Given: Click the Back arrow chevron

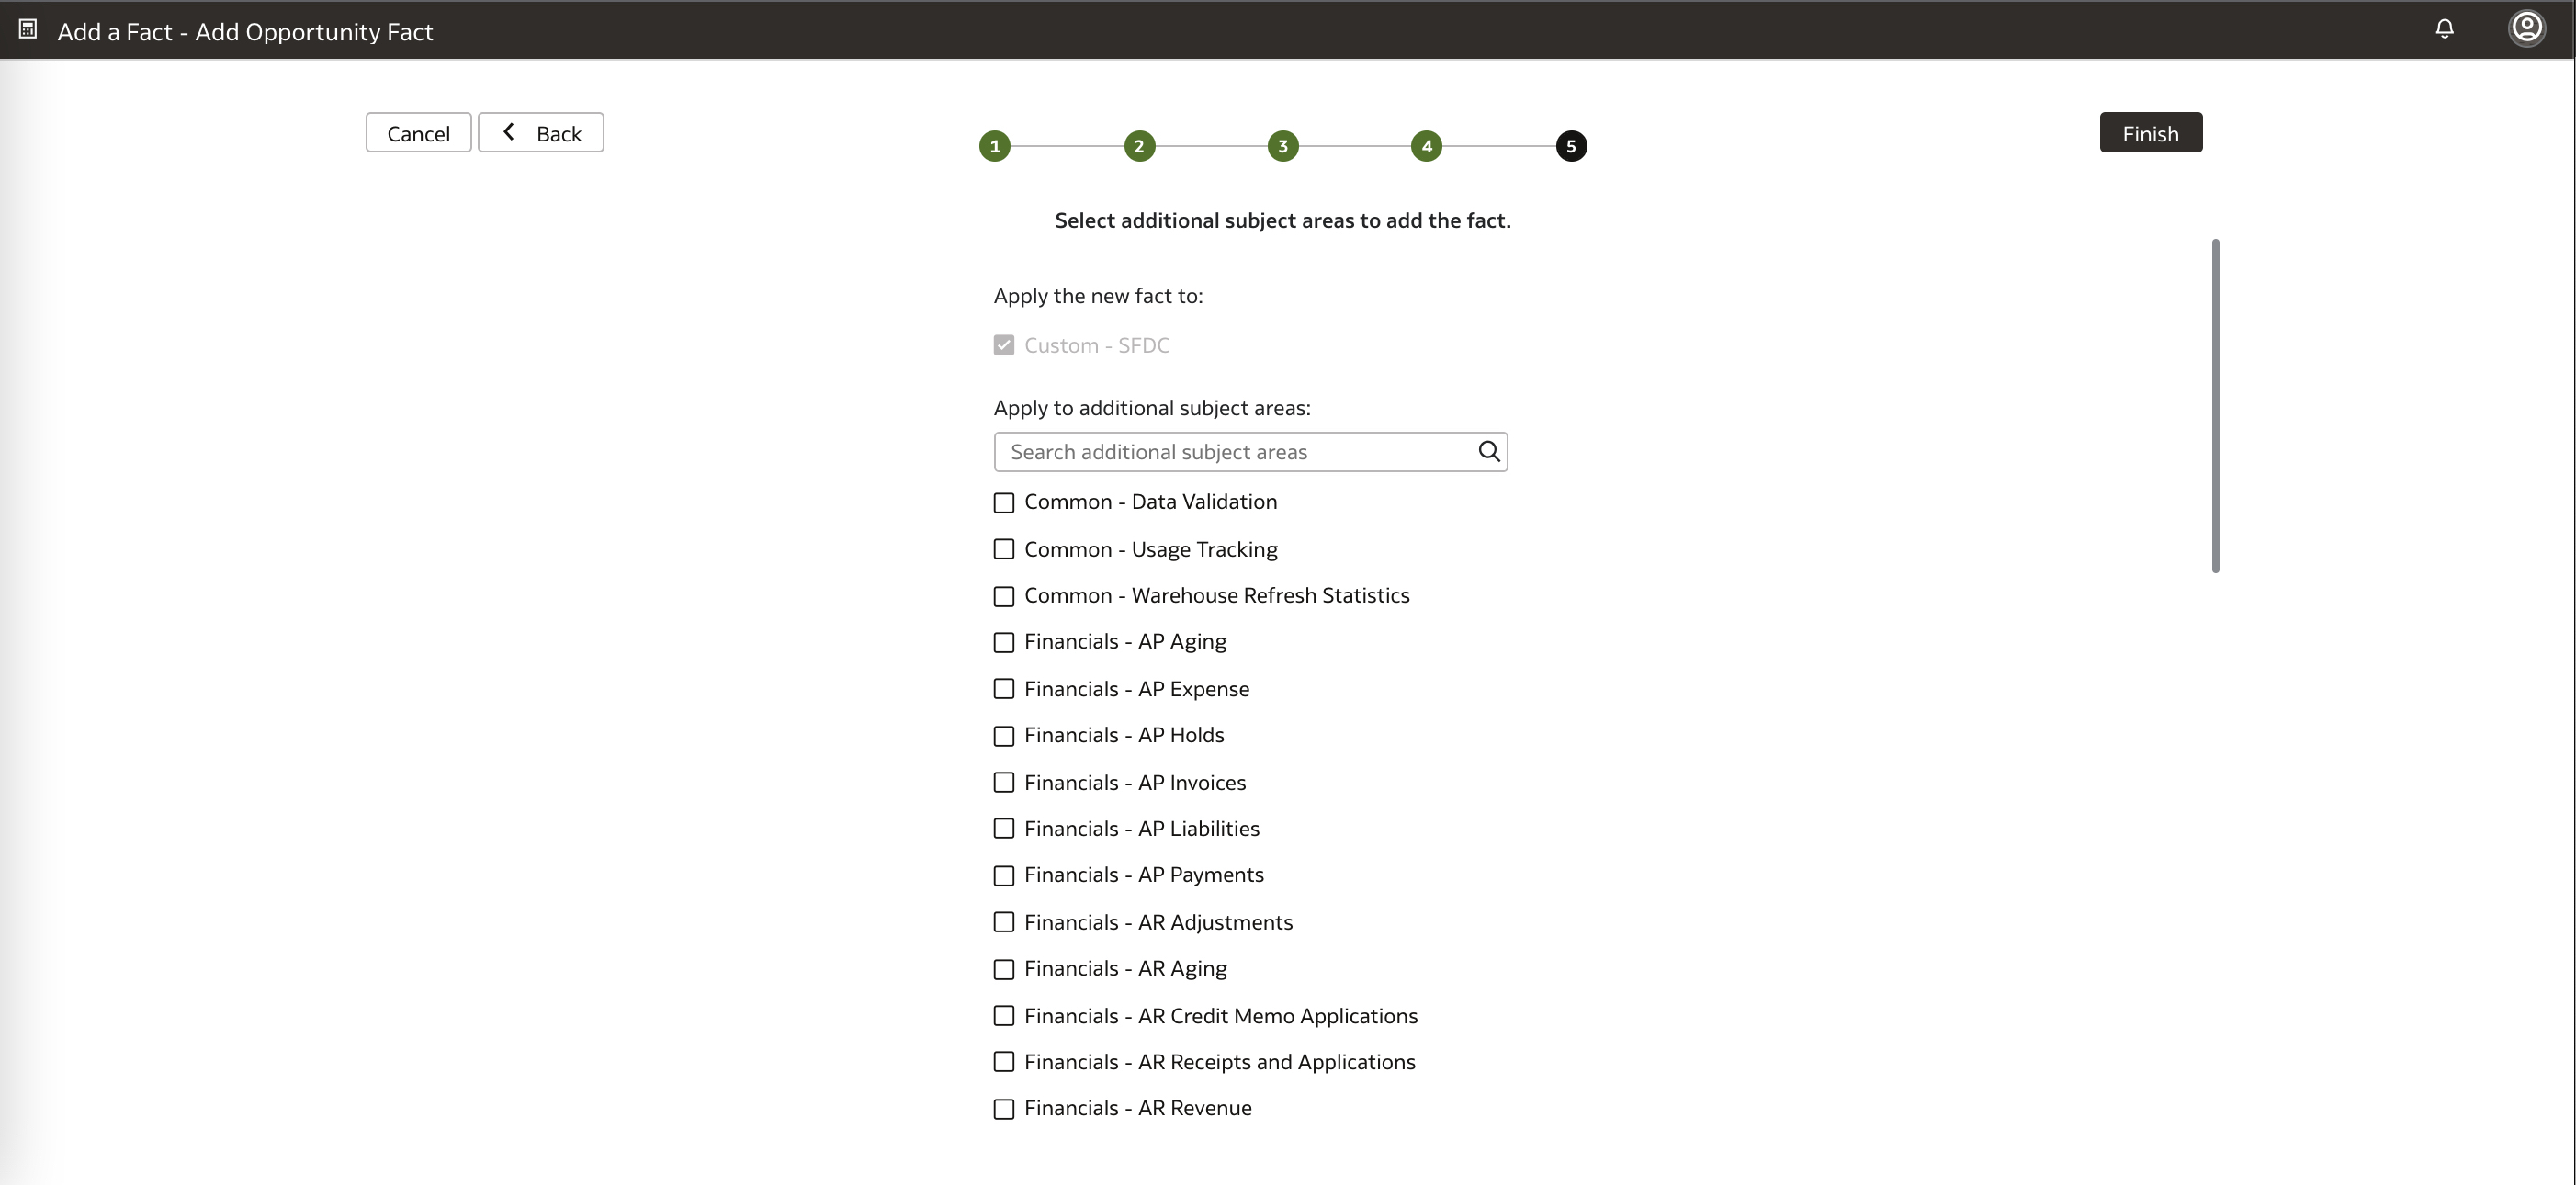Looking at the screenshot, I should [509, 132].
